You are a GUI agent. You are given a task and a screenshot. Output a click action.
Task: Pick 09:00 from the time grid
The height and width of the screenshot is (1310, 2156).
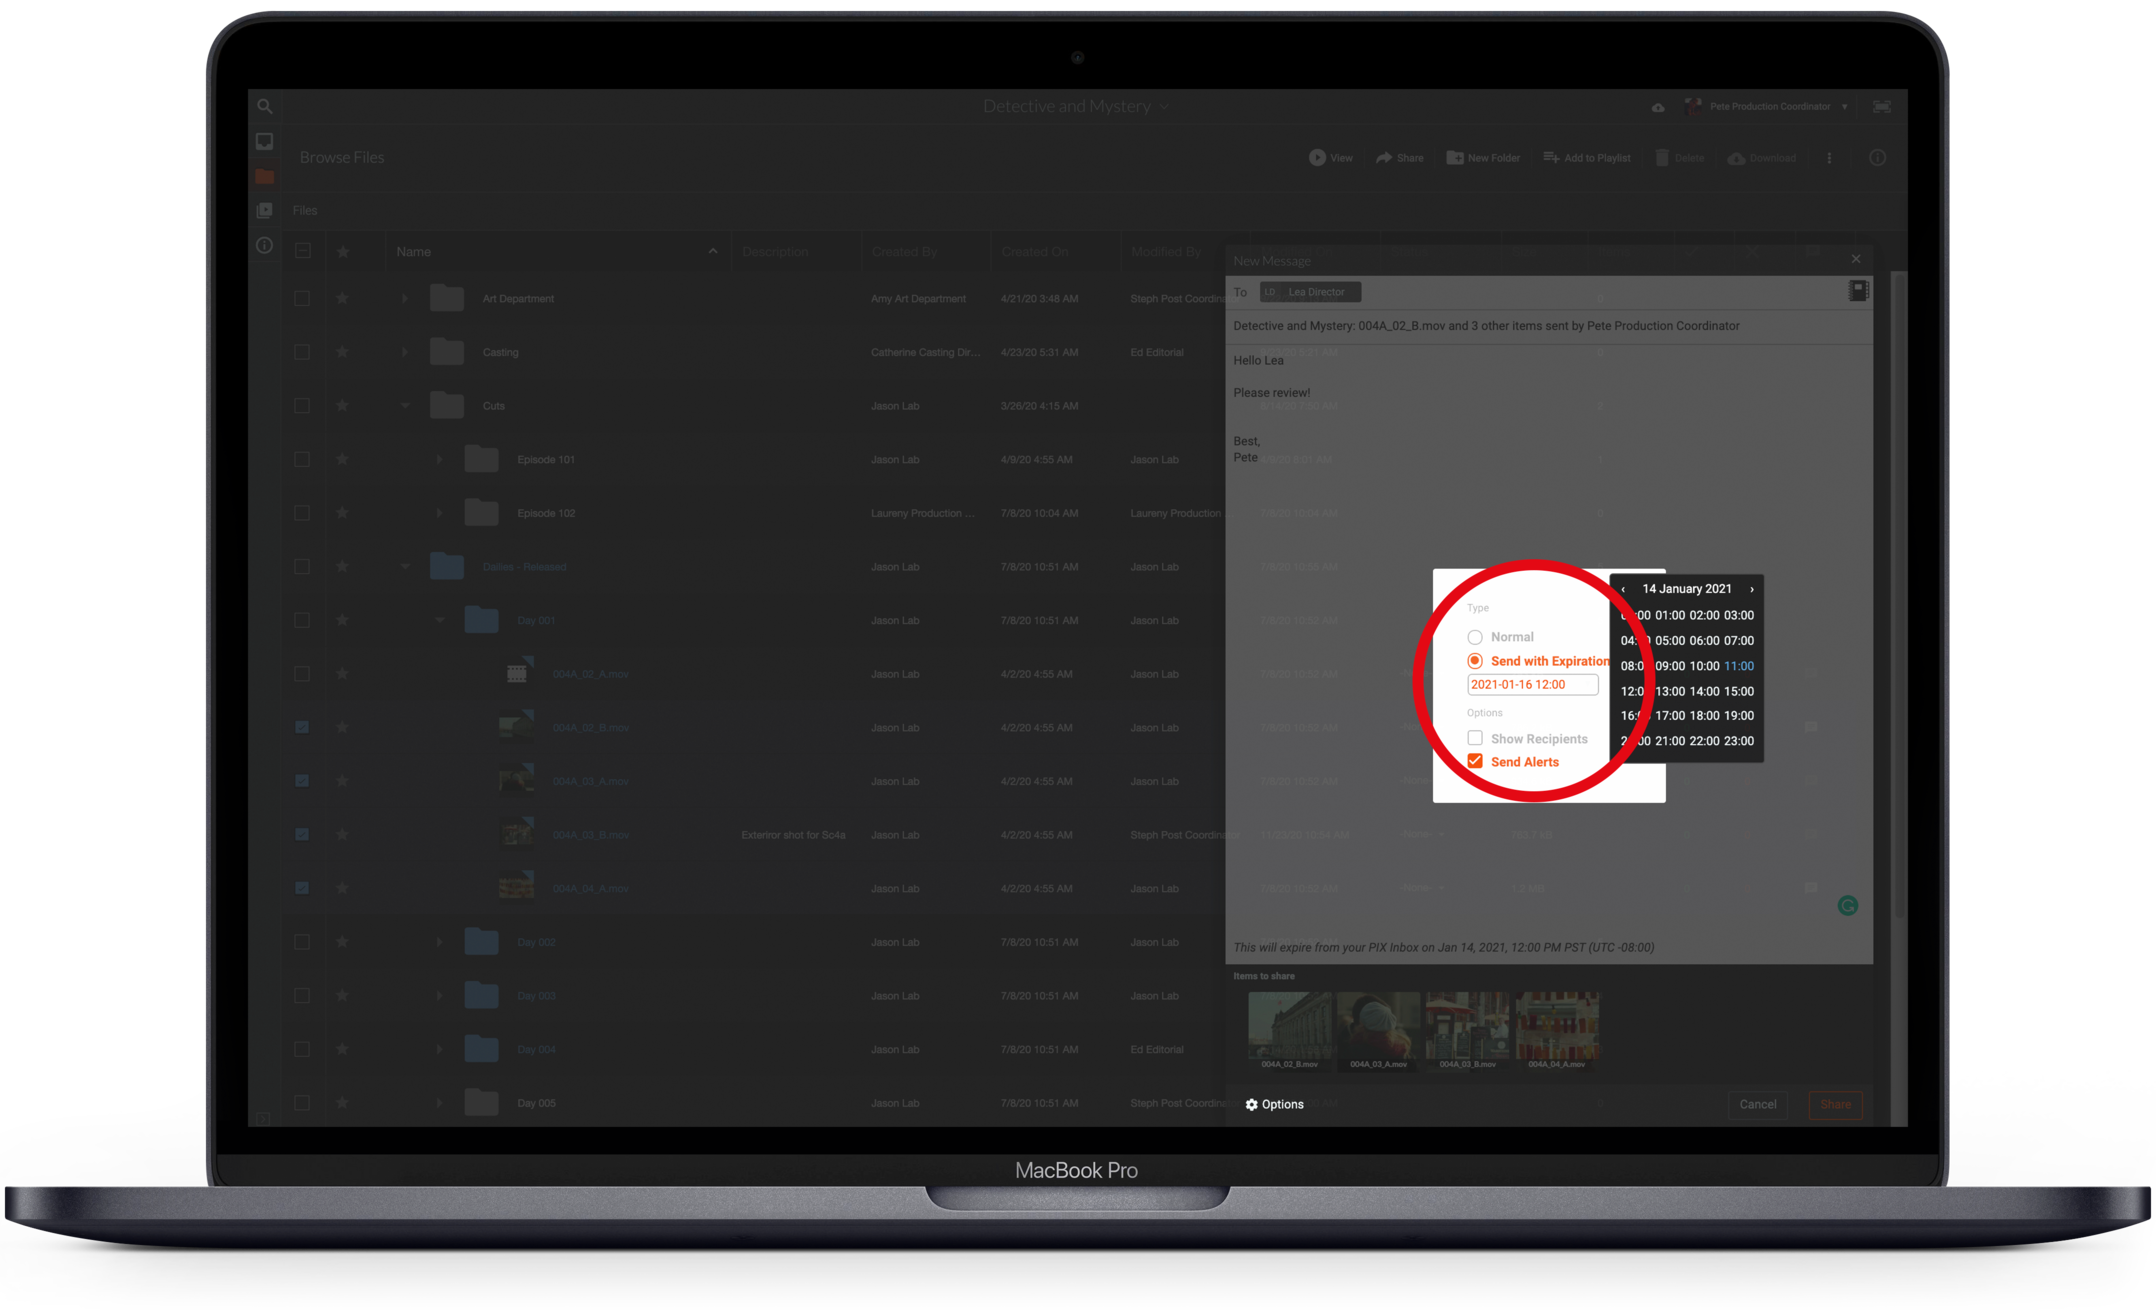tap(1670, 666)
